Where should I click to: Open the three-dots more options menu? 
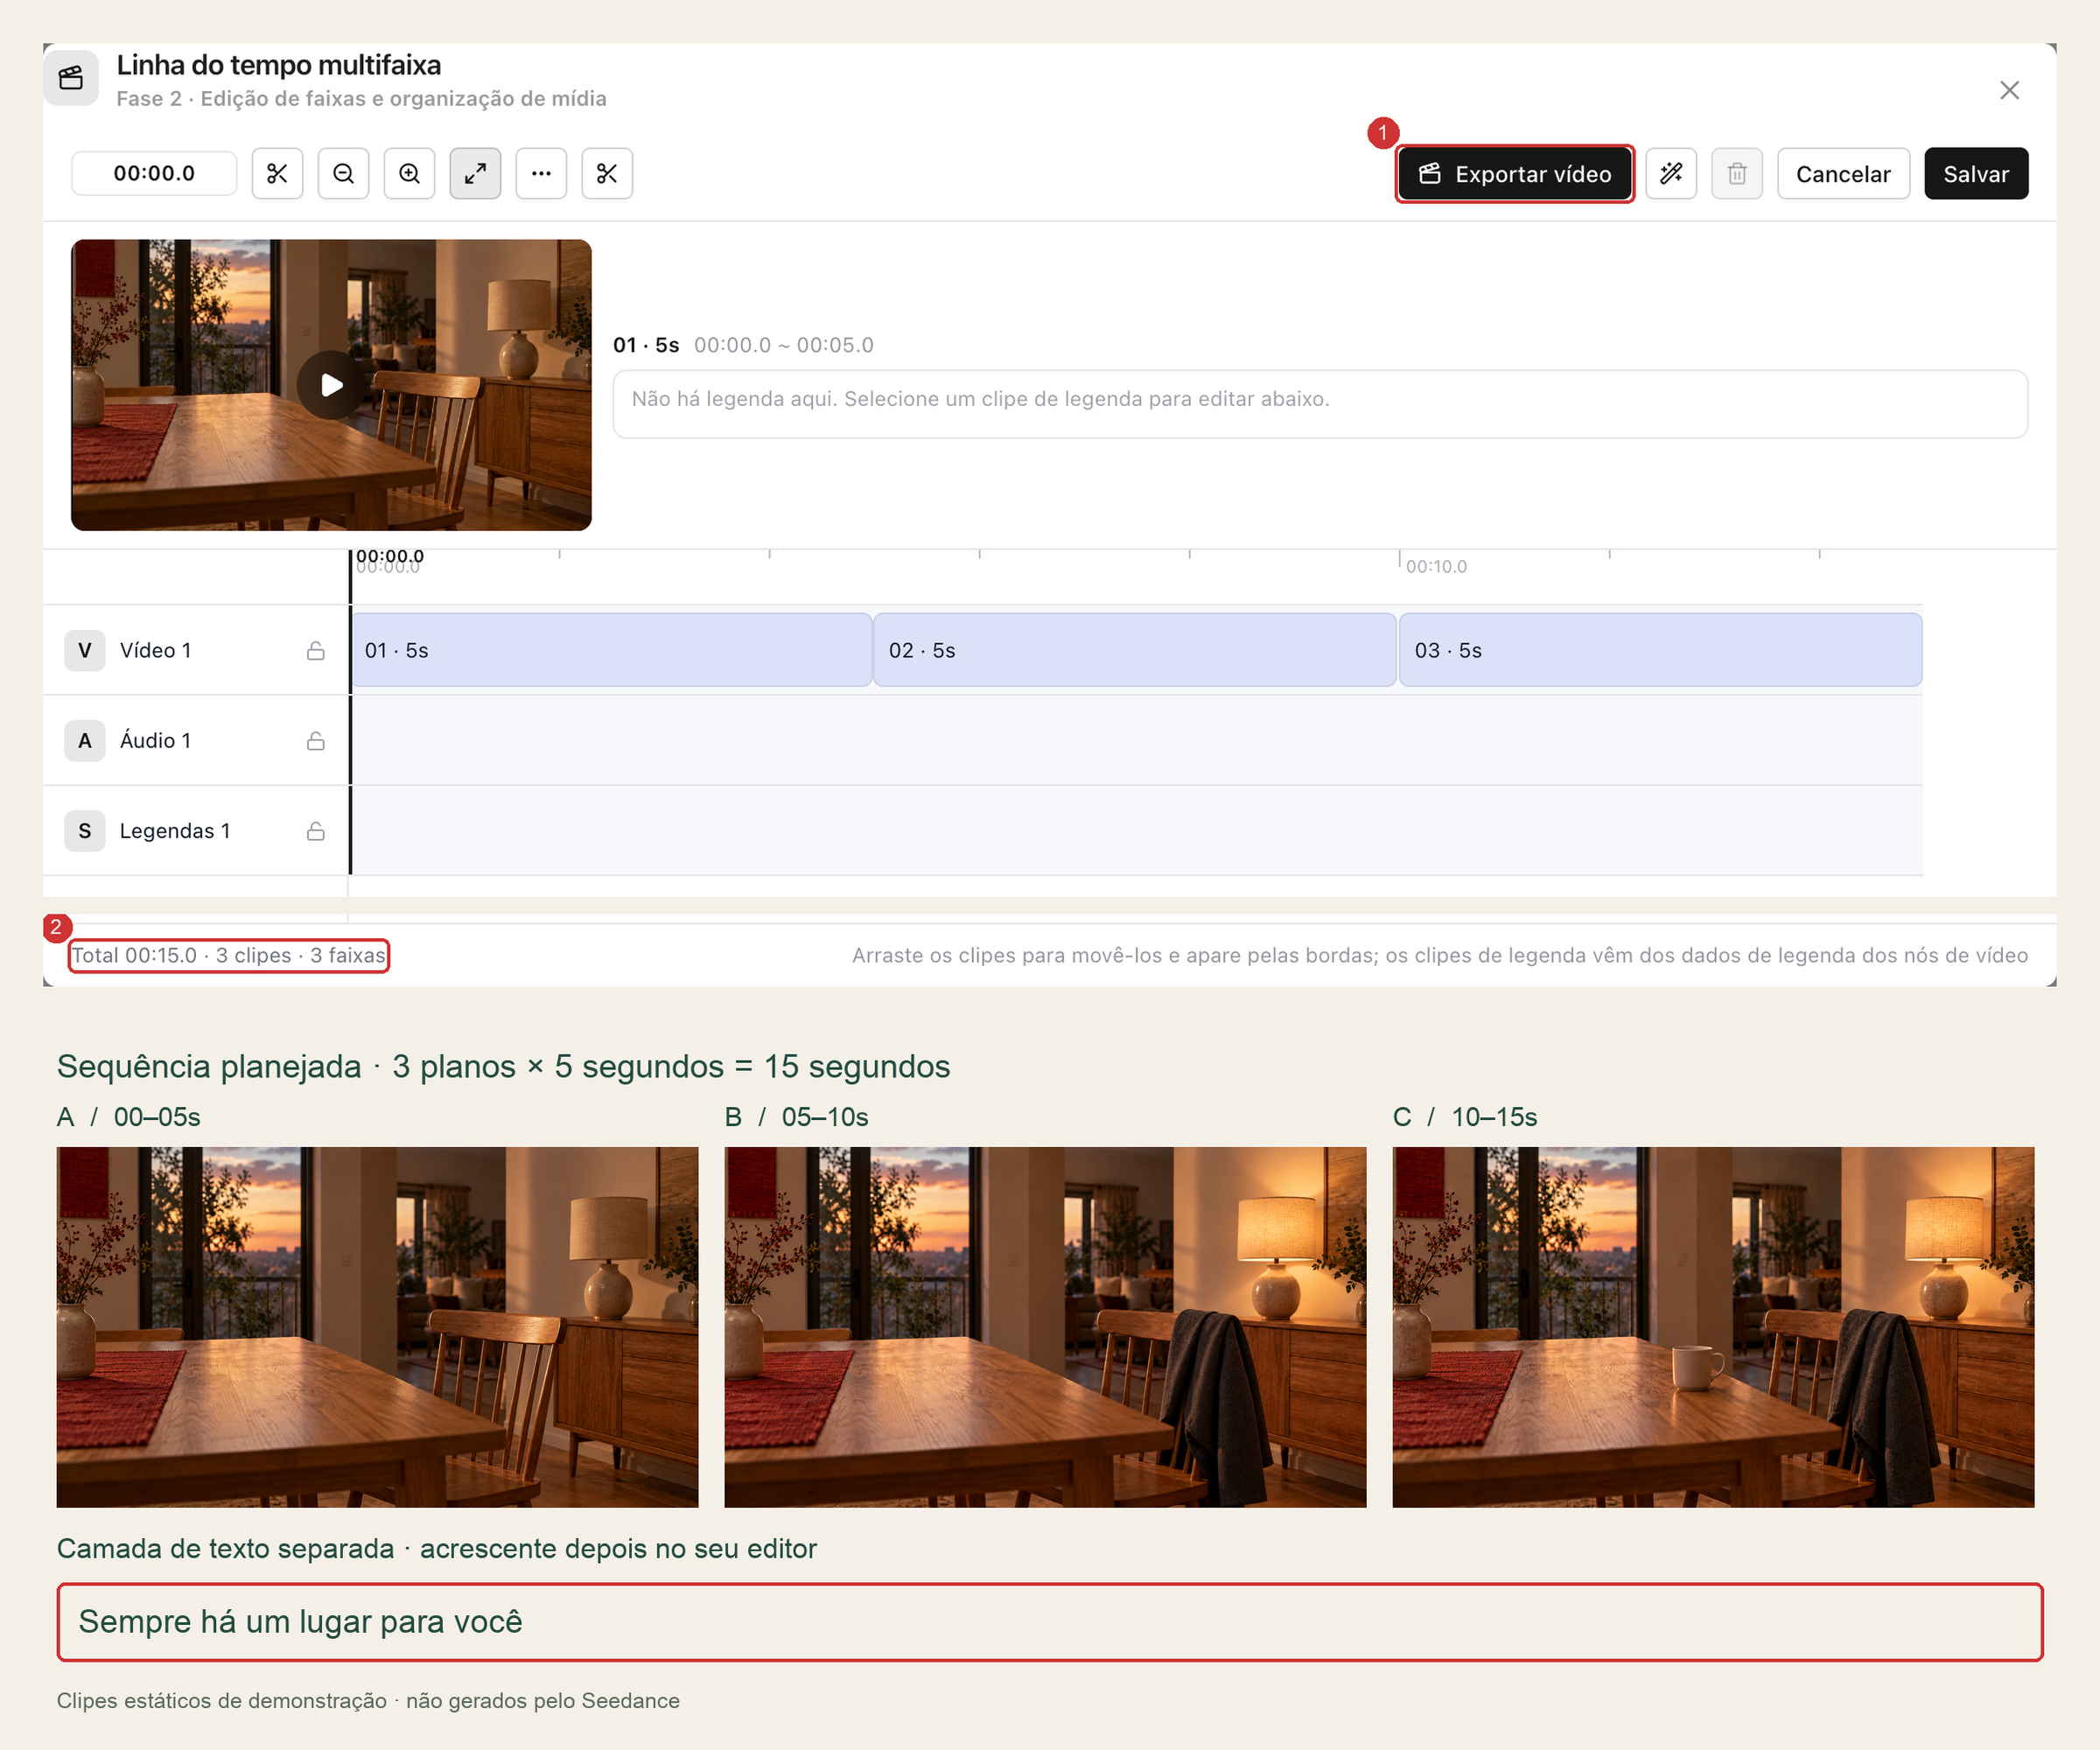click(541, 174)
